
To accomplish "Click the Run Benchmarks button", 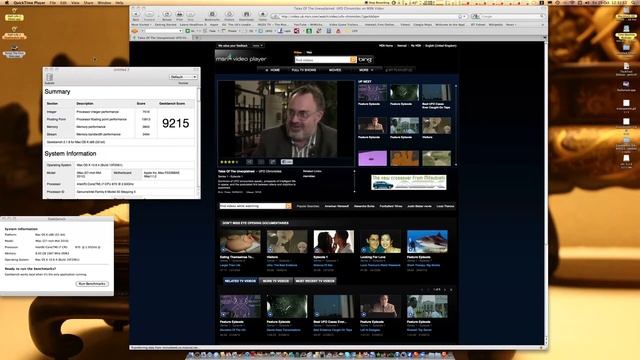I will (x=92, y=284).
